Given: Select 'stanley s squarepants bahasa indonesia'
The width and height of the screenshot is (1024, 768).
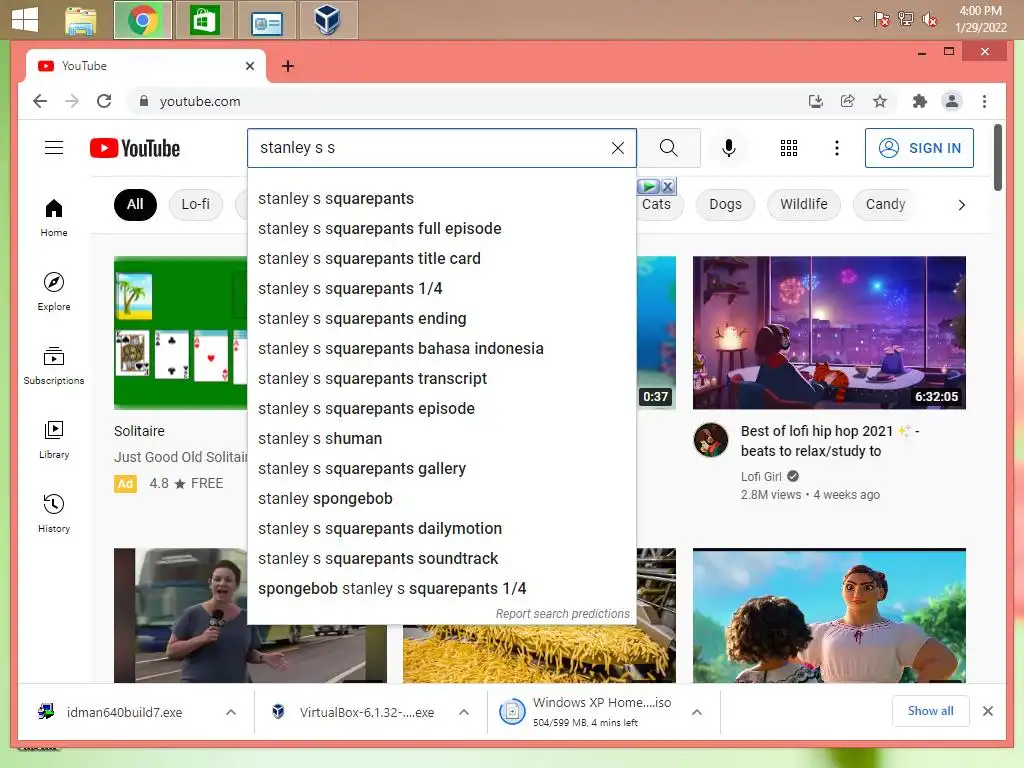Looking at the screenshot, I should (x=441, y=349).
